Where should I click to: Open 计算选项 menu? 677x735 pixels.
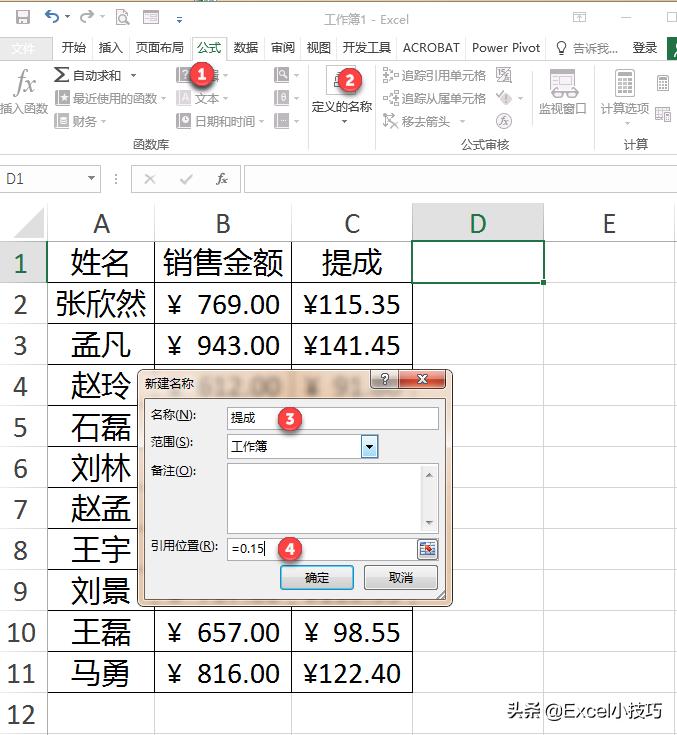[625, 98]
